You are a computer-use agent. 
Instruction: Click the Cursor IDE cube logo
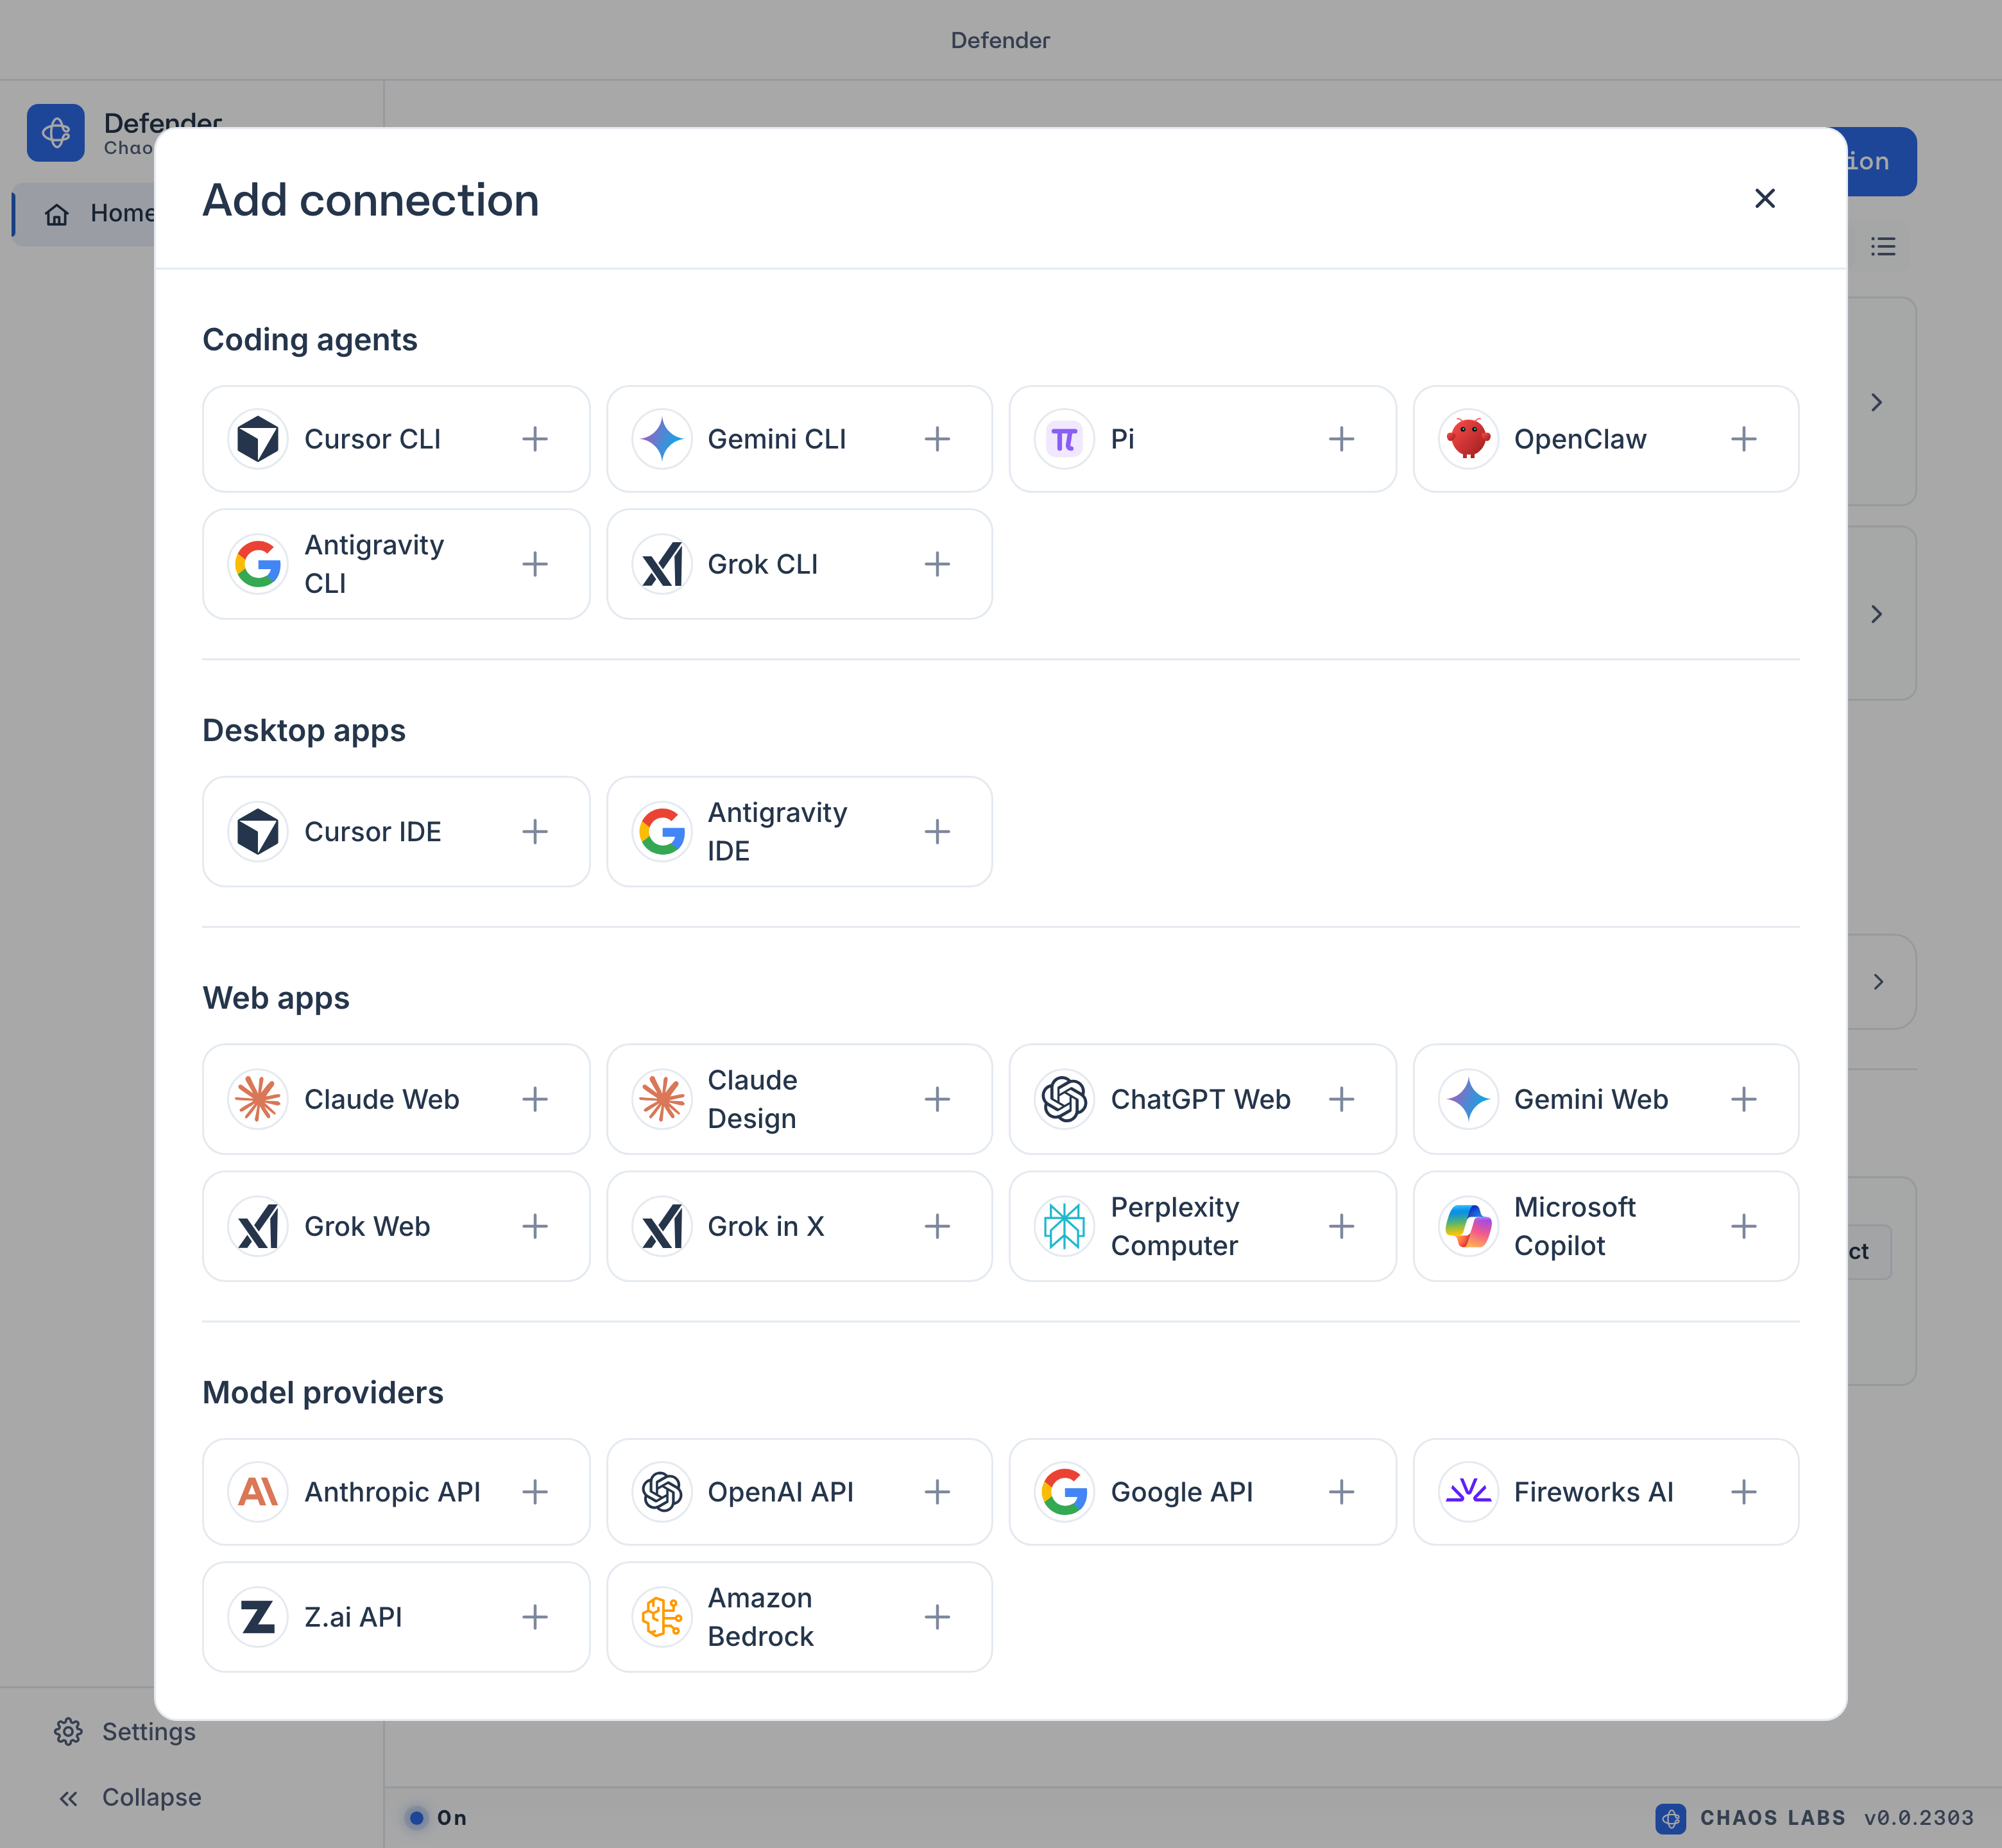pos(258,832)
